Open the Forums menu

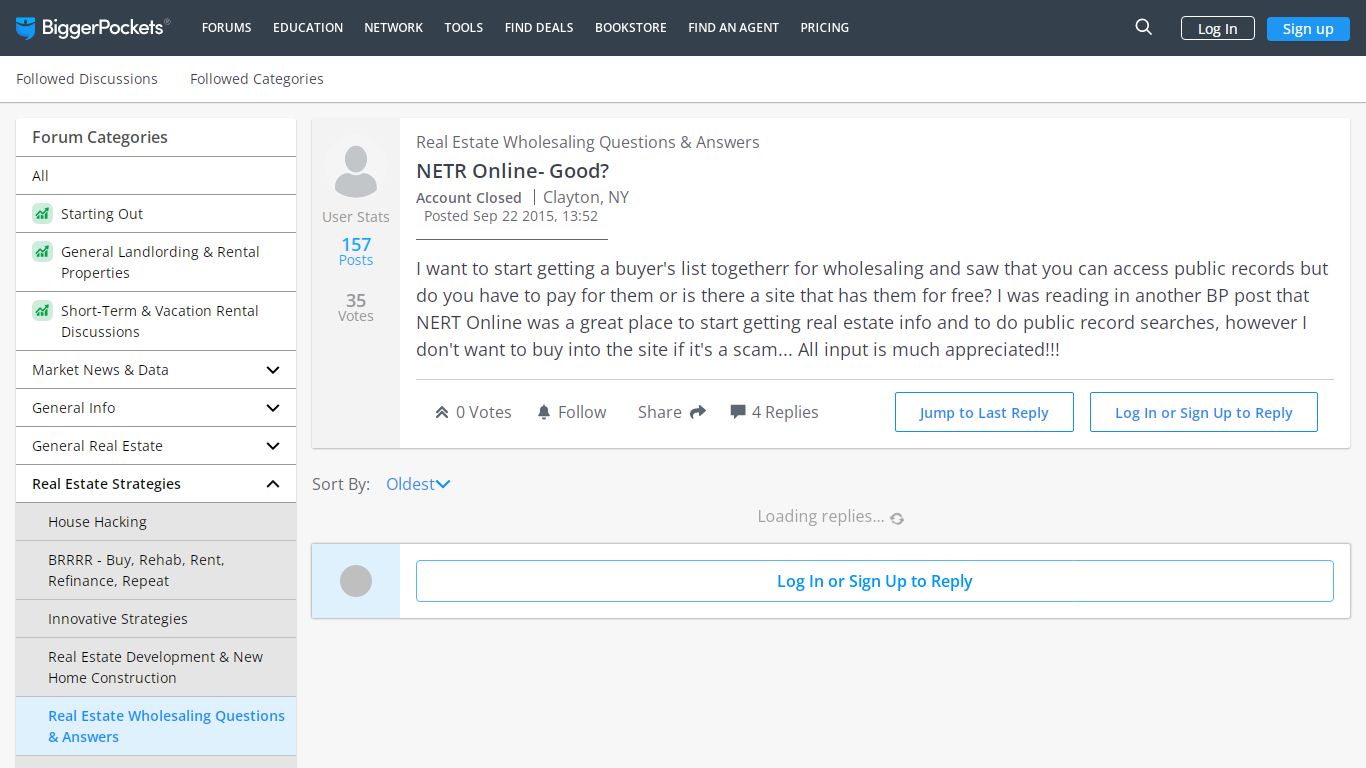227,28
